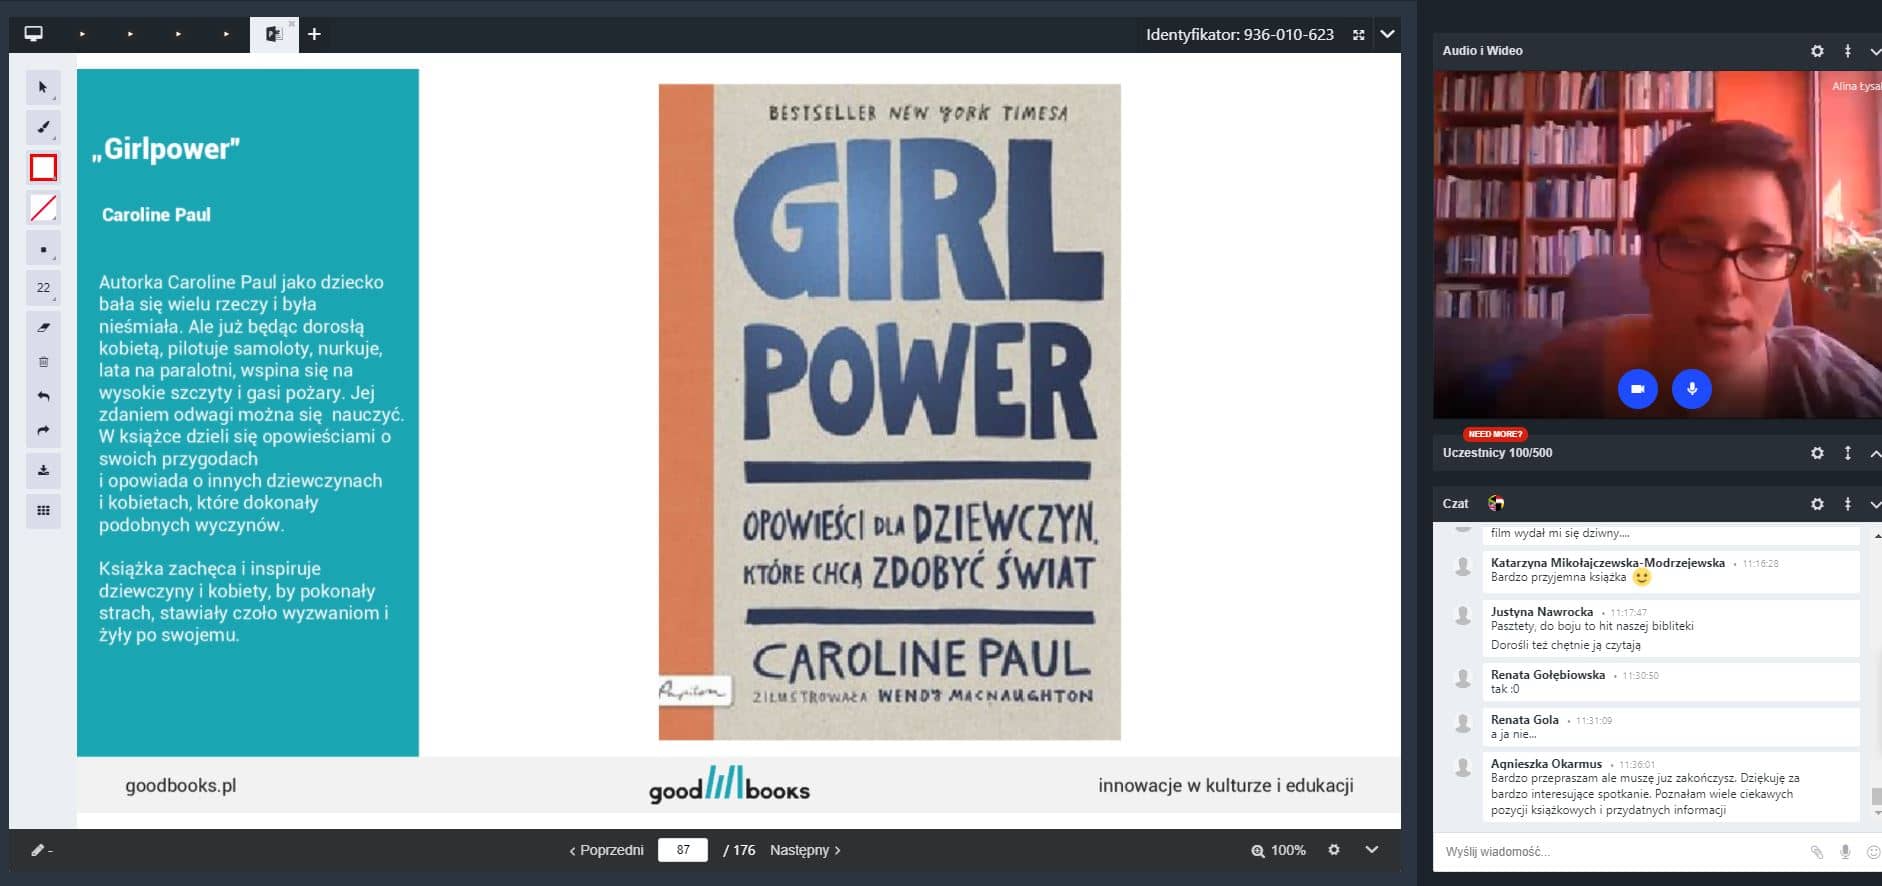Open the red line color swatch

[43, 208]
